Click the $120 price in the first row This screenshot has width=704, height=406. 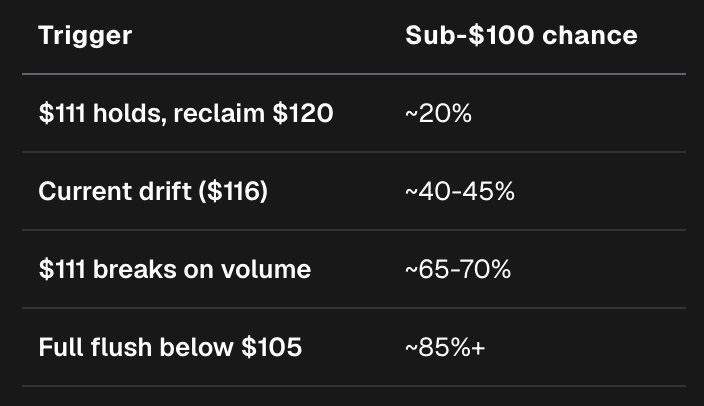tap(303, 113)
